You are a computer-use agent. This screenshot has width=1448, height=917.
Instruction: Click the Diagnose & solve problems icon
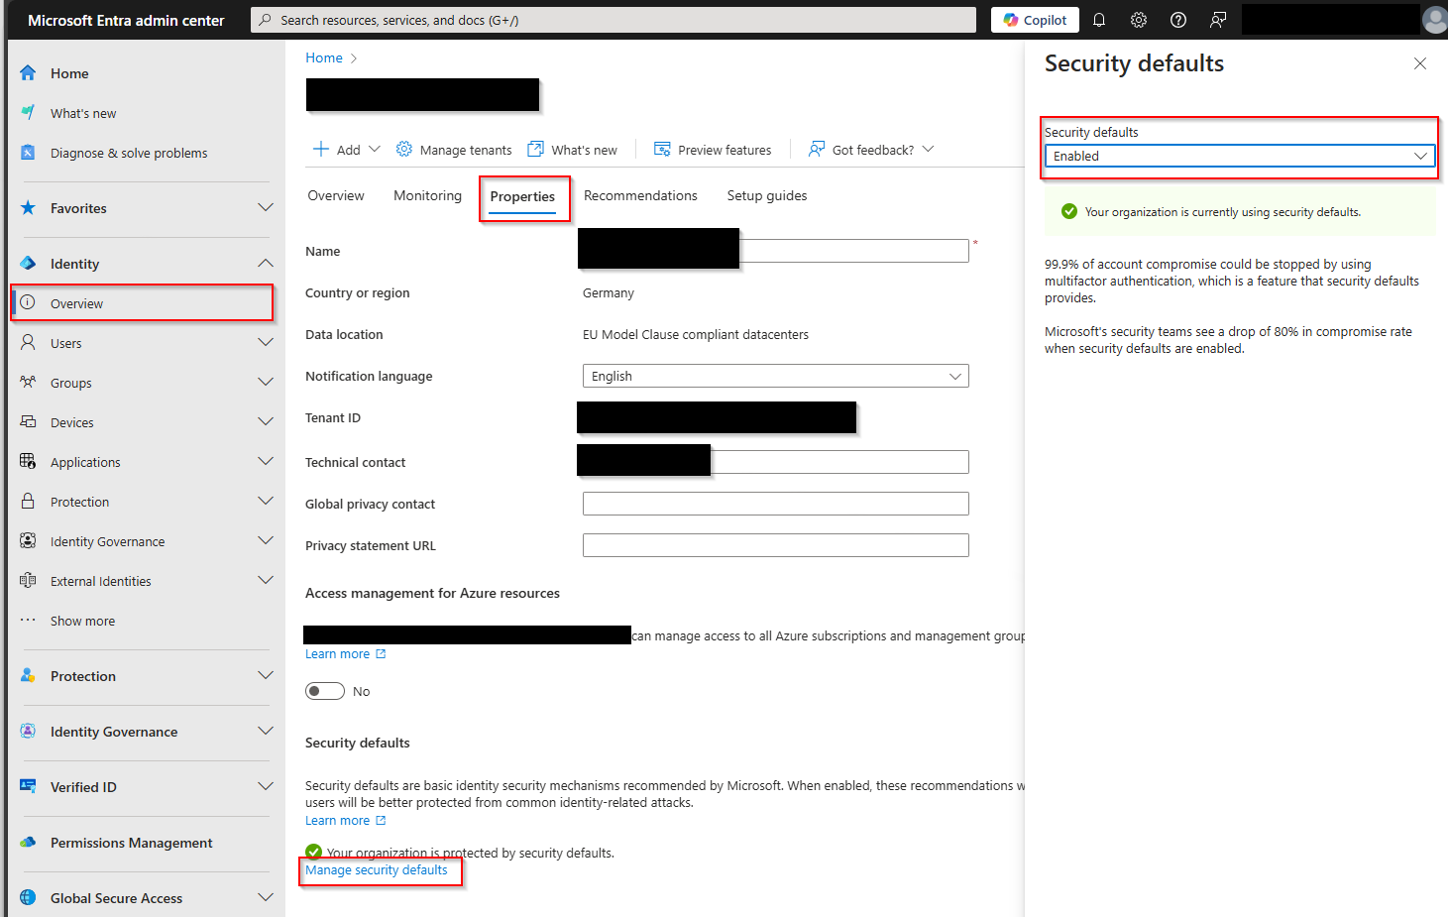click(x=28, y=153)
